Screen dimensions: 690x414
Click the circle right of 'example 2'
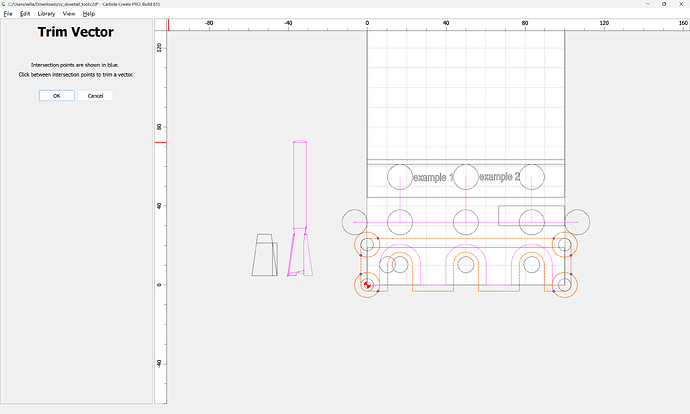(x=532, y=177)
